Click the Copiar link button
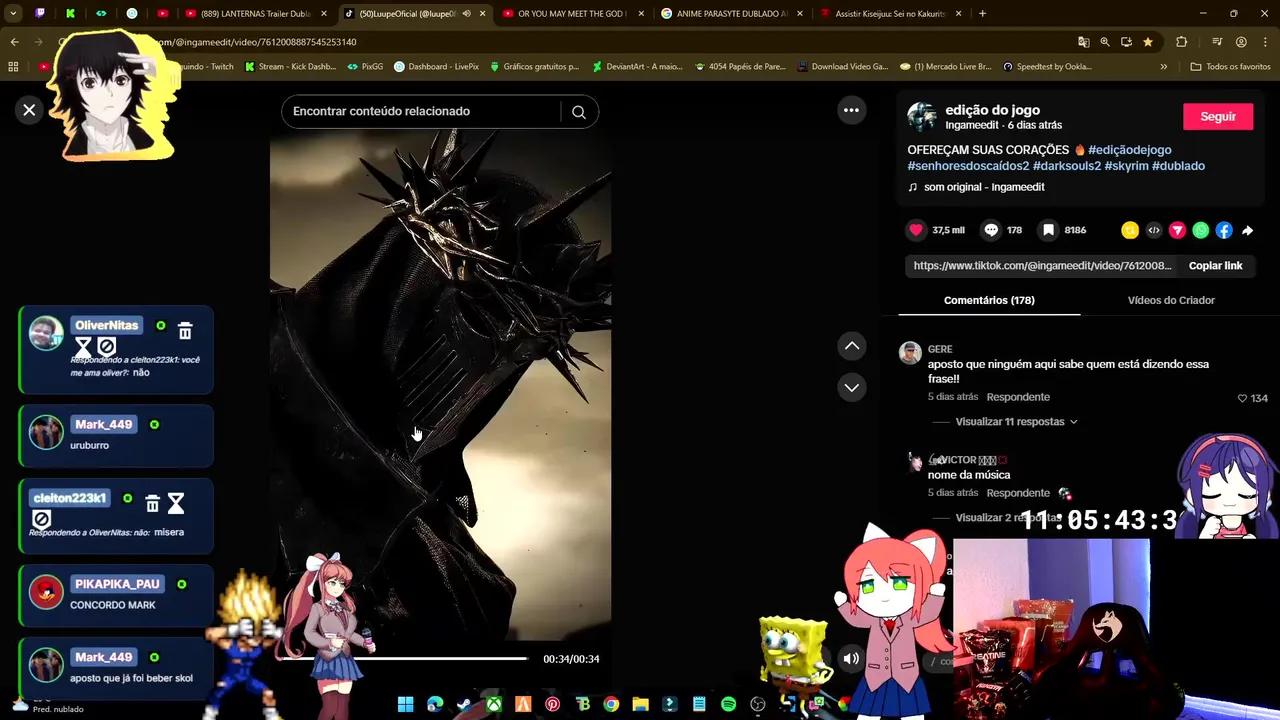 (1215, 266)
